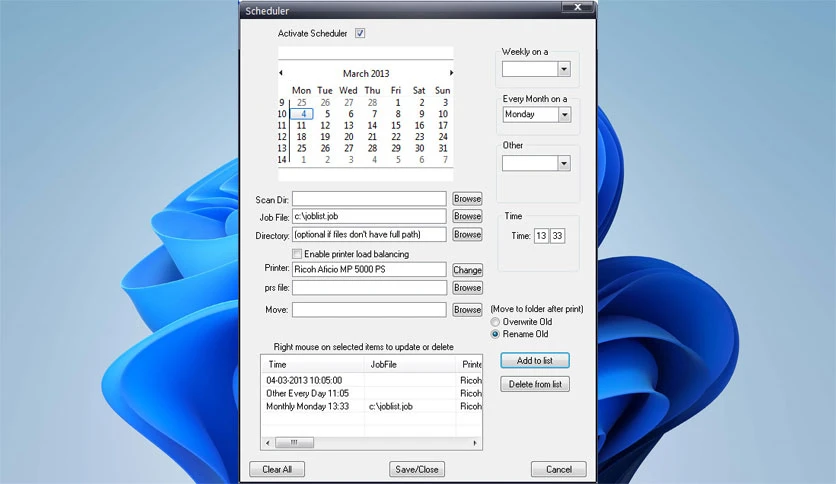Select March 31 in the calendar

tap(443, 148)
